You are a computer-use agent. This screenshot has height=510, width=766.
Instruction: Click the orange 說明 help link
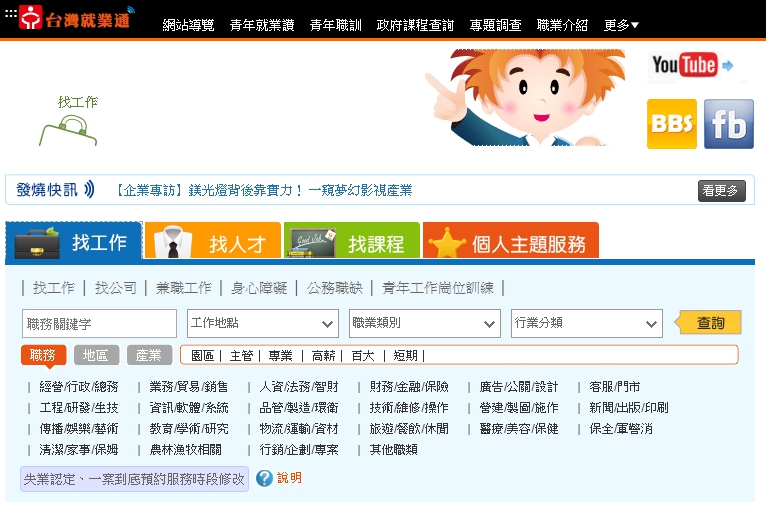(289, 478)
